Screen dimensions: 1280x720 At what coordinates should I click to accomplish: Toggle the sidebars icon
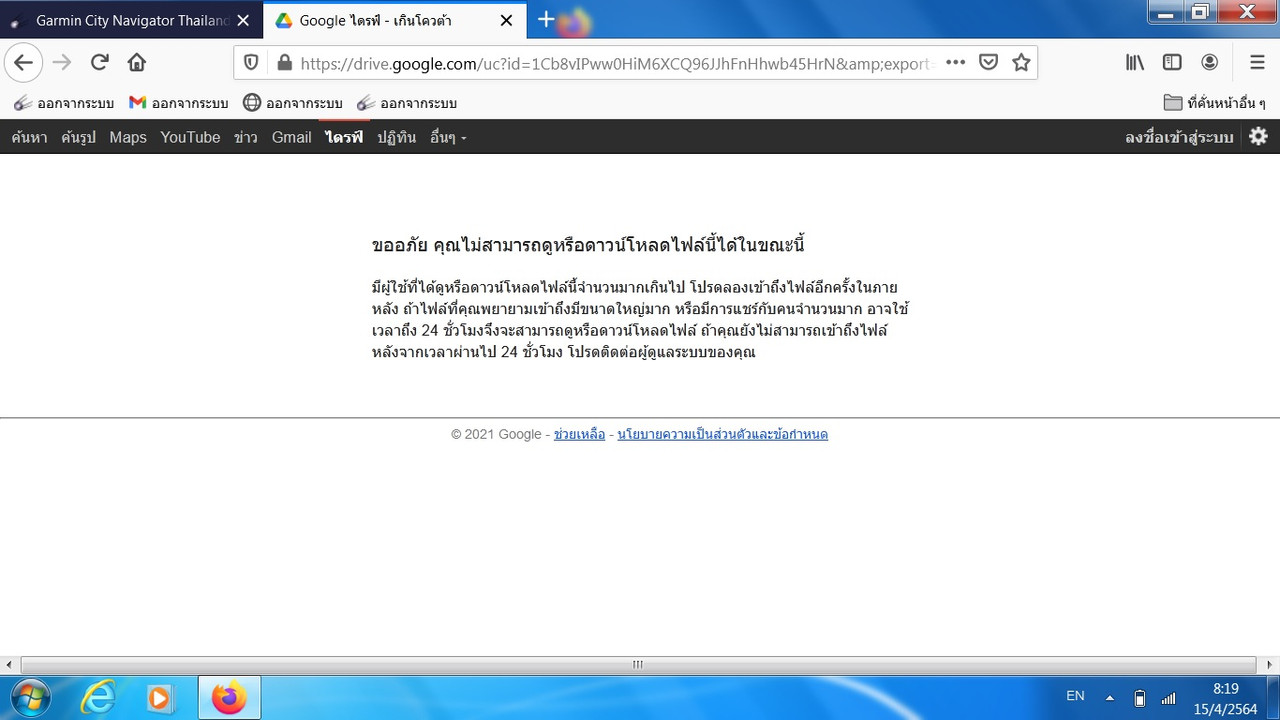pos(1172,62)
